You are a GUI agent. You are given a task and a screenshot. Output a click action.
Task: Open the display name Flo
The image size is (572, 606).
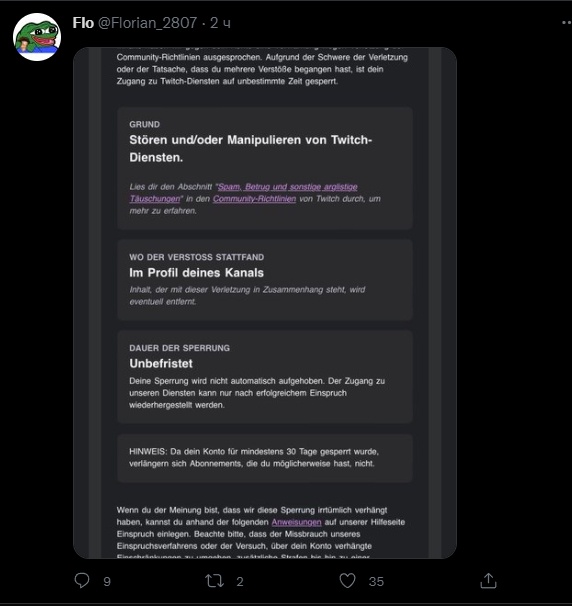point(83,23)
